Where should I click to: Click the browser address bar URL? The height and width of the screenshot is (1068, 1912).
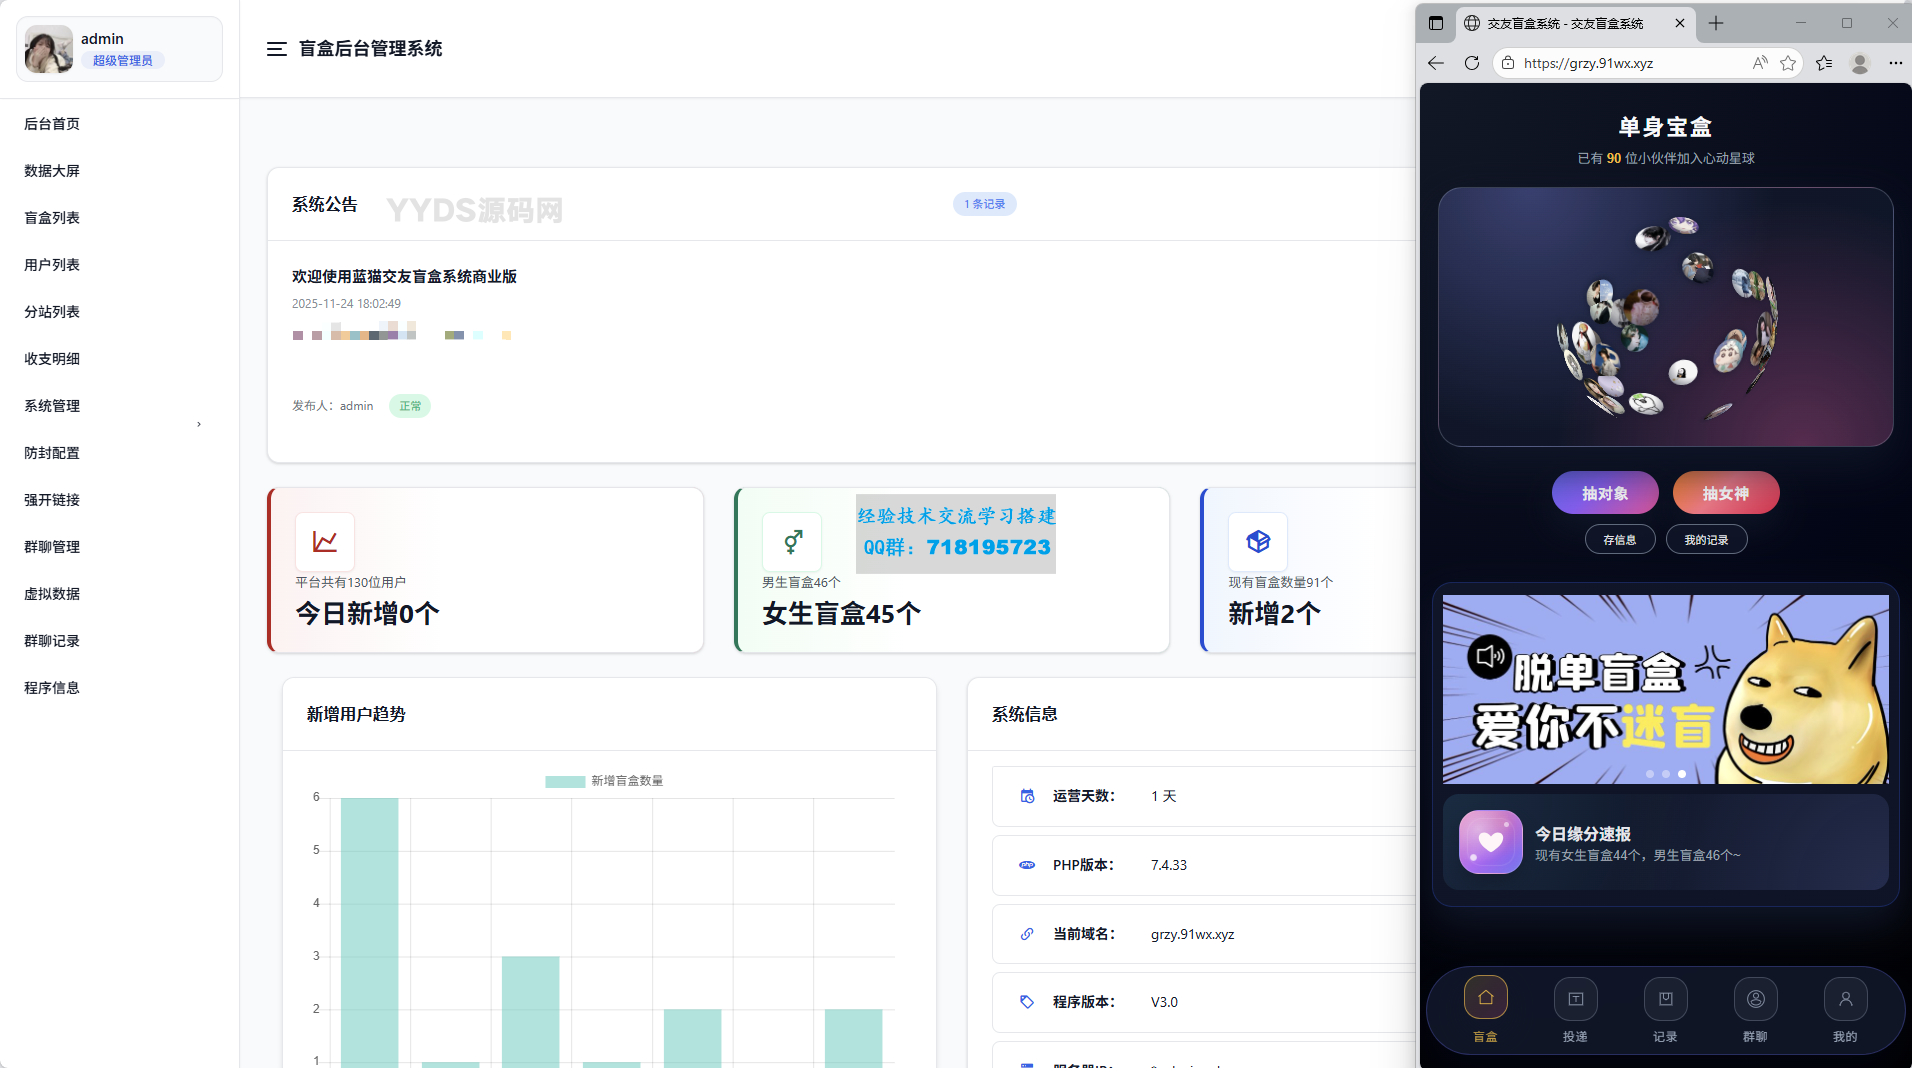1588,62
